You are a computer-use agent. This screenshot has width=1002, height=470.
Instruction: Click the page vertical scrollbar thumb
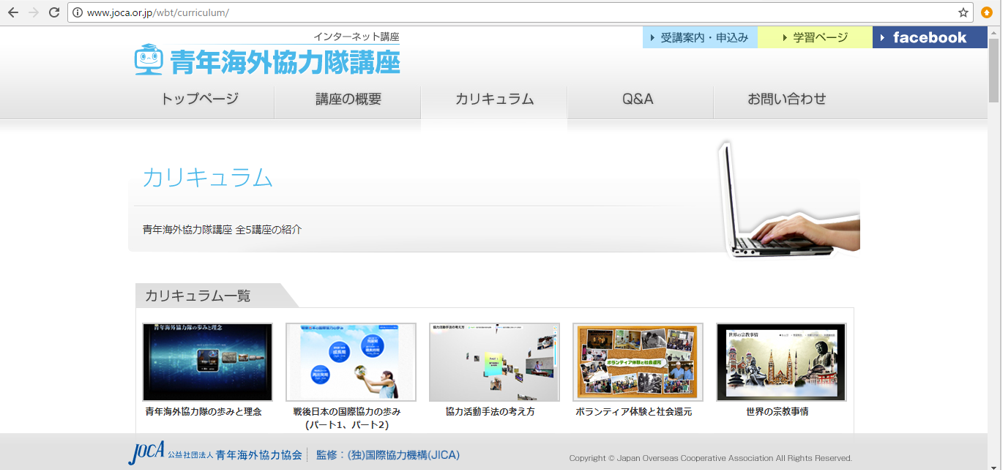point(994,70)
